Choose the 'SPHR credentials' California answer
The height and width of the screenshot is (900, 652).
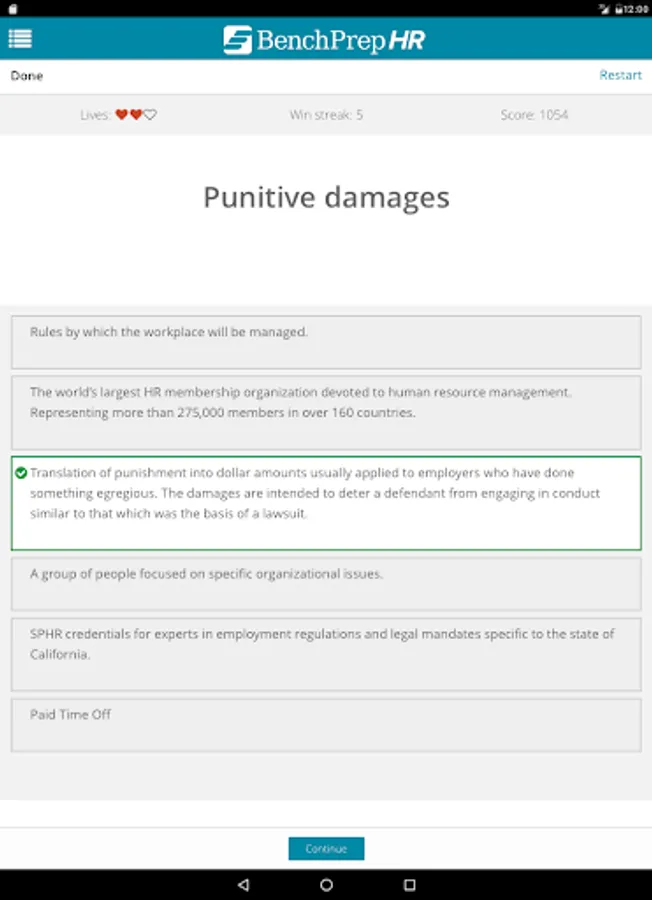tap(326, 654)
